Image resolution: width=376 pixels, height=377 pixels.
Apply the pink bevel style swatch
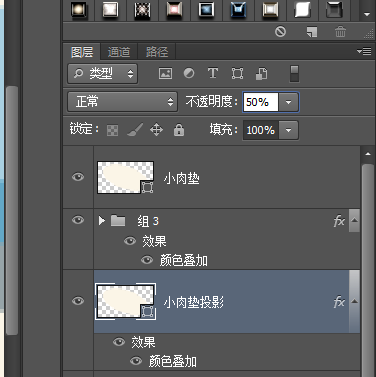174,10
